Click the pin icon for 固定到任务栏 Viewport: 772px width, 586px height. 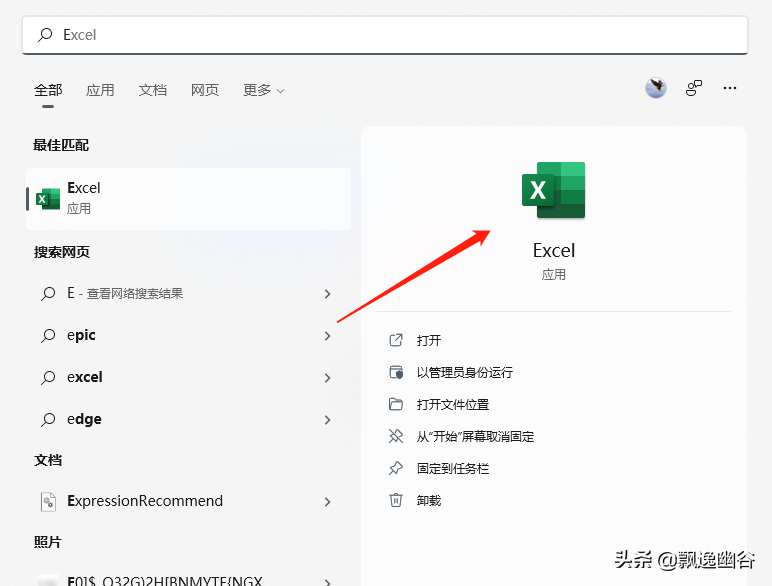click(396, 468)
